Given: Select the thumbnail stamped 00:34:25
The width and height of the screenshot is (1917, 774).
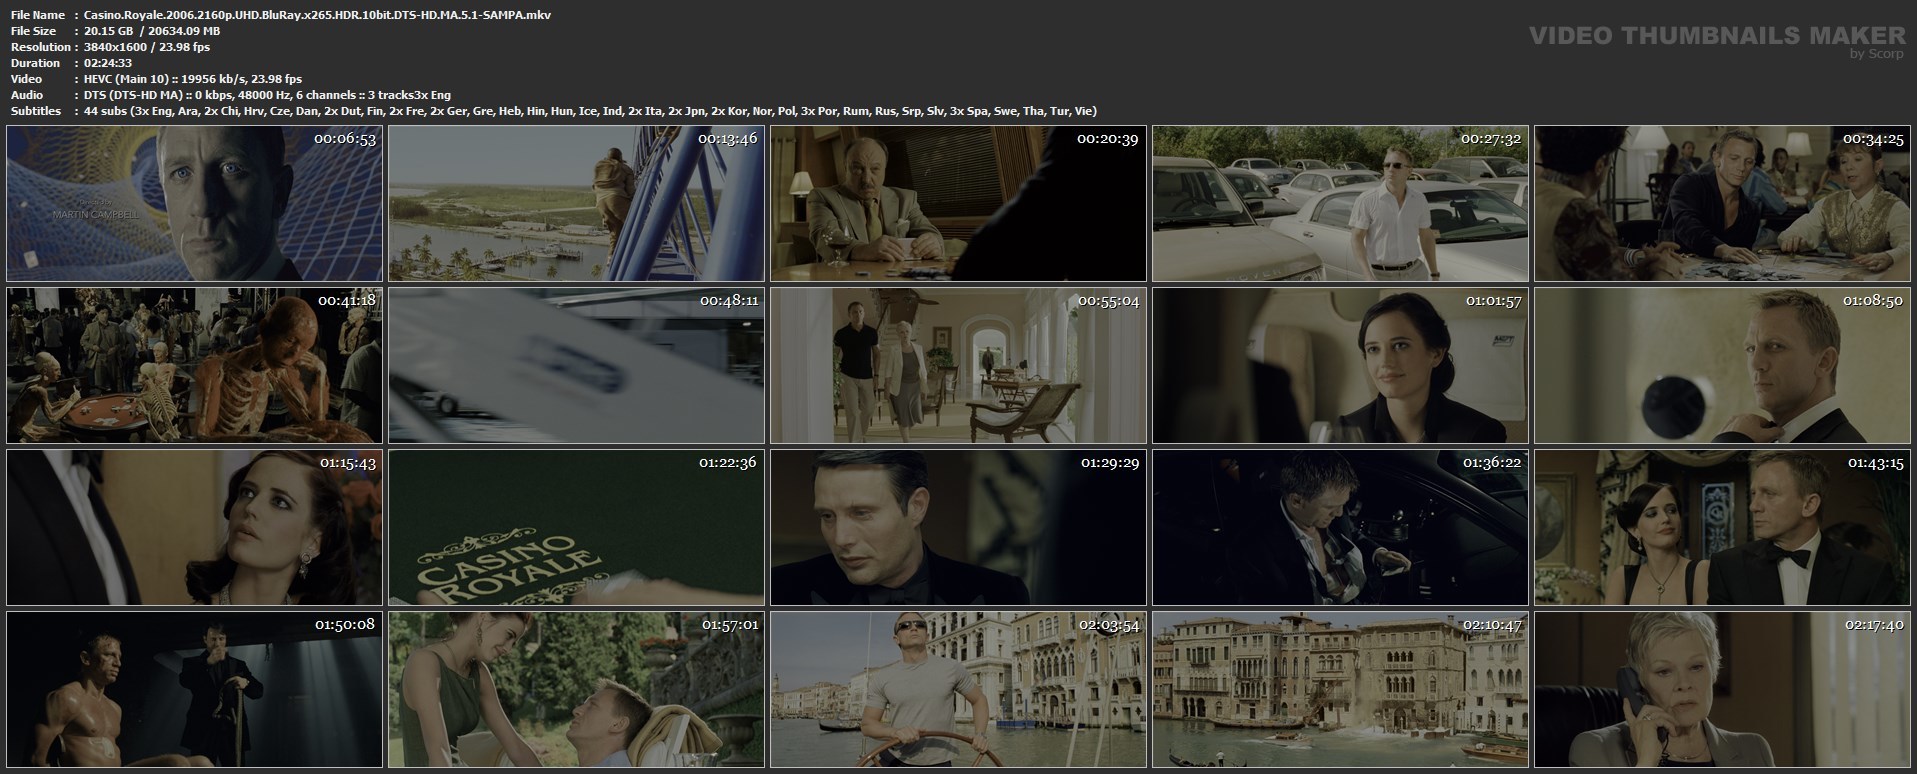Looking at the screenshot, I should pyautogui.click(x=1722, y=203).
